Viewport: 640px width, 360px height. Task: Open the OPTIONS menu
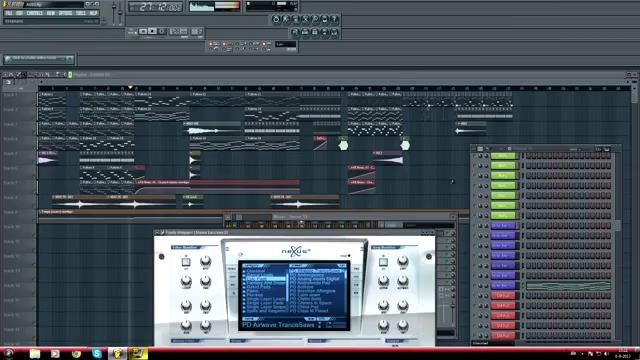[x=65, y=13]
